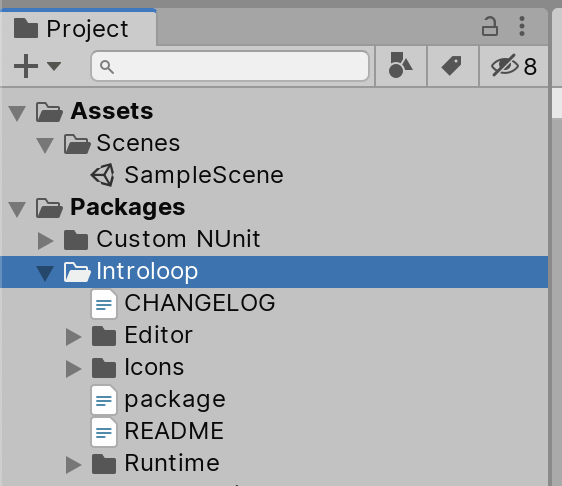Image resolution: width=562 pixels, height=486 pixels.
Task: Expand the Editor folder arrow
Action: coord(73,337)
